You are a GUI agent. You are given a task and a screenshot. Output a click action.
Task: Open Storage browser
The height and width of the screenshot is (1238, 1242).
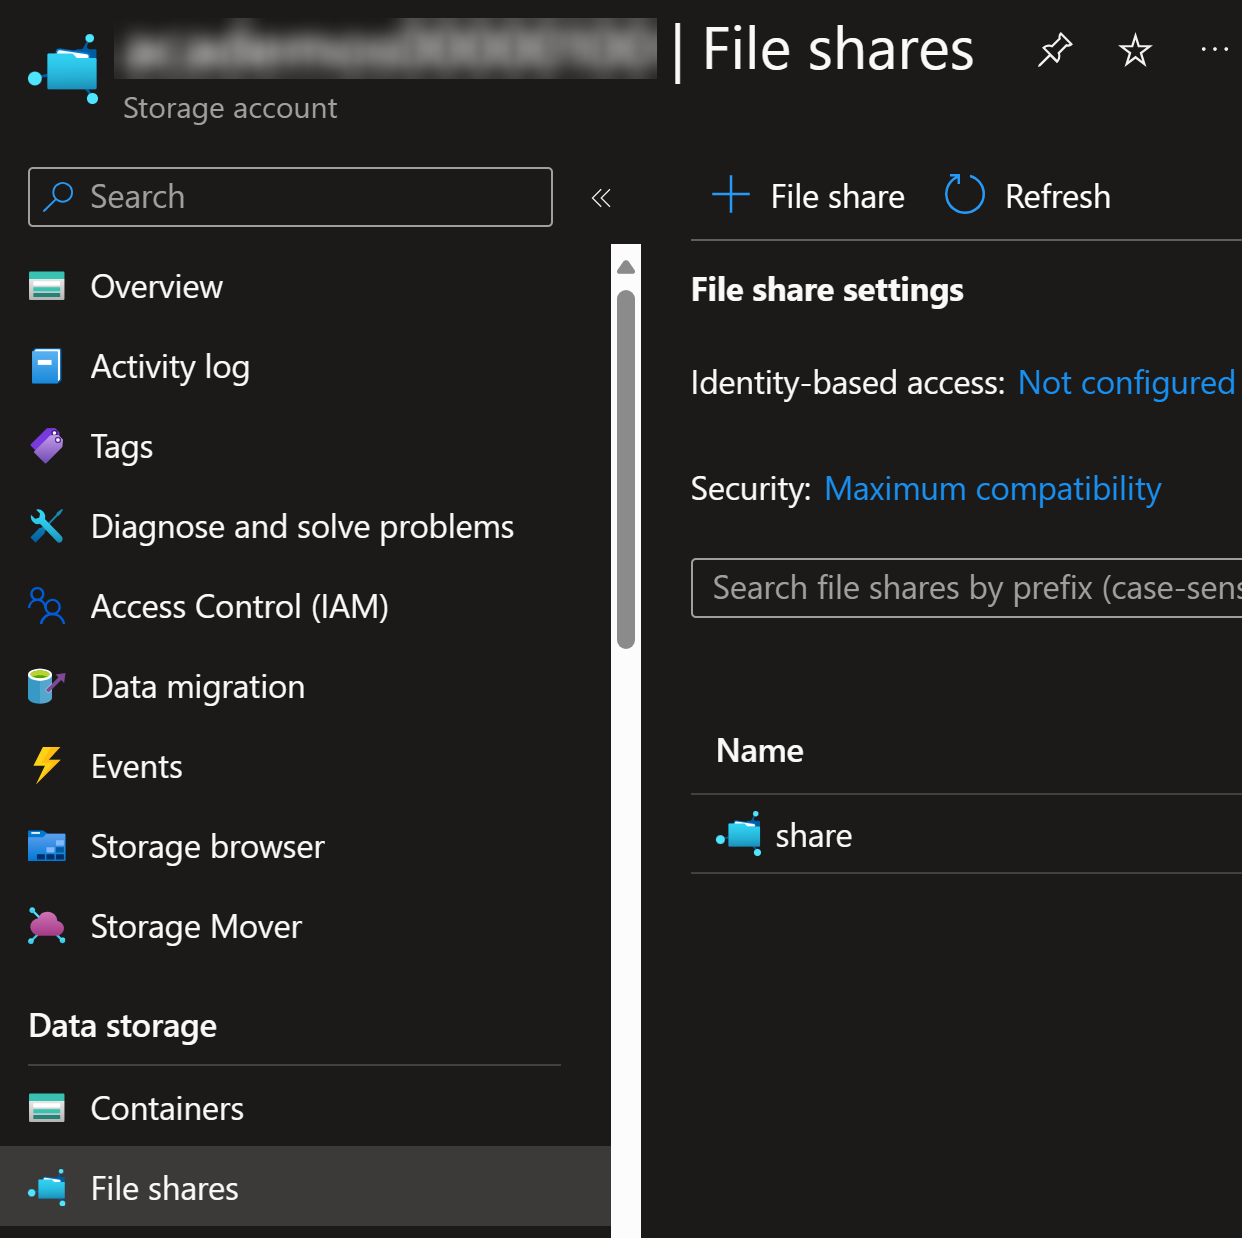tap(208, 847)
